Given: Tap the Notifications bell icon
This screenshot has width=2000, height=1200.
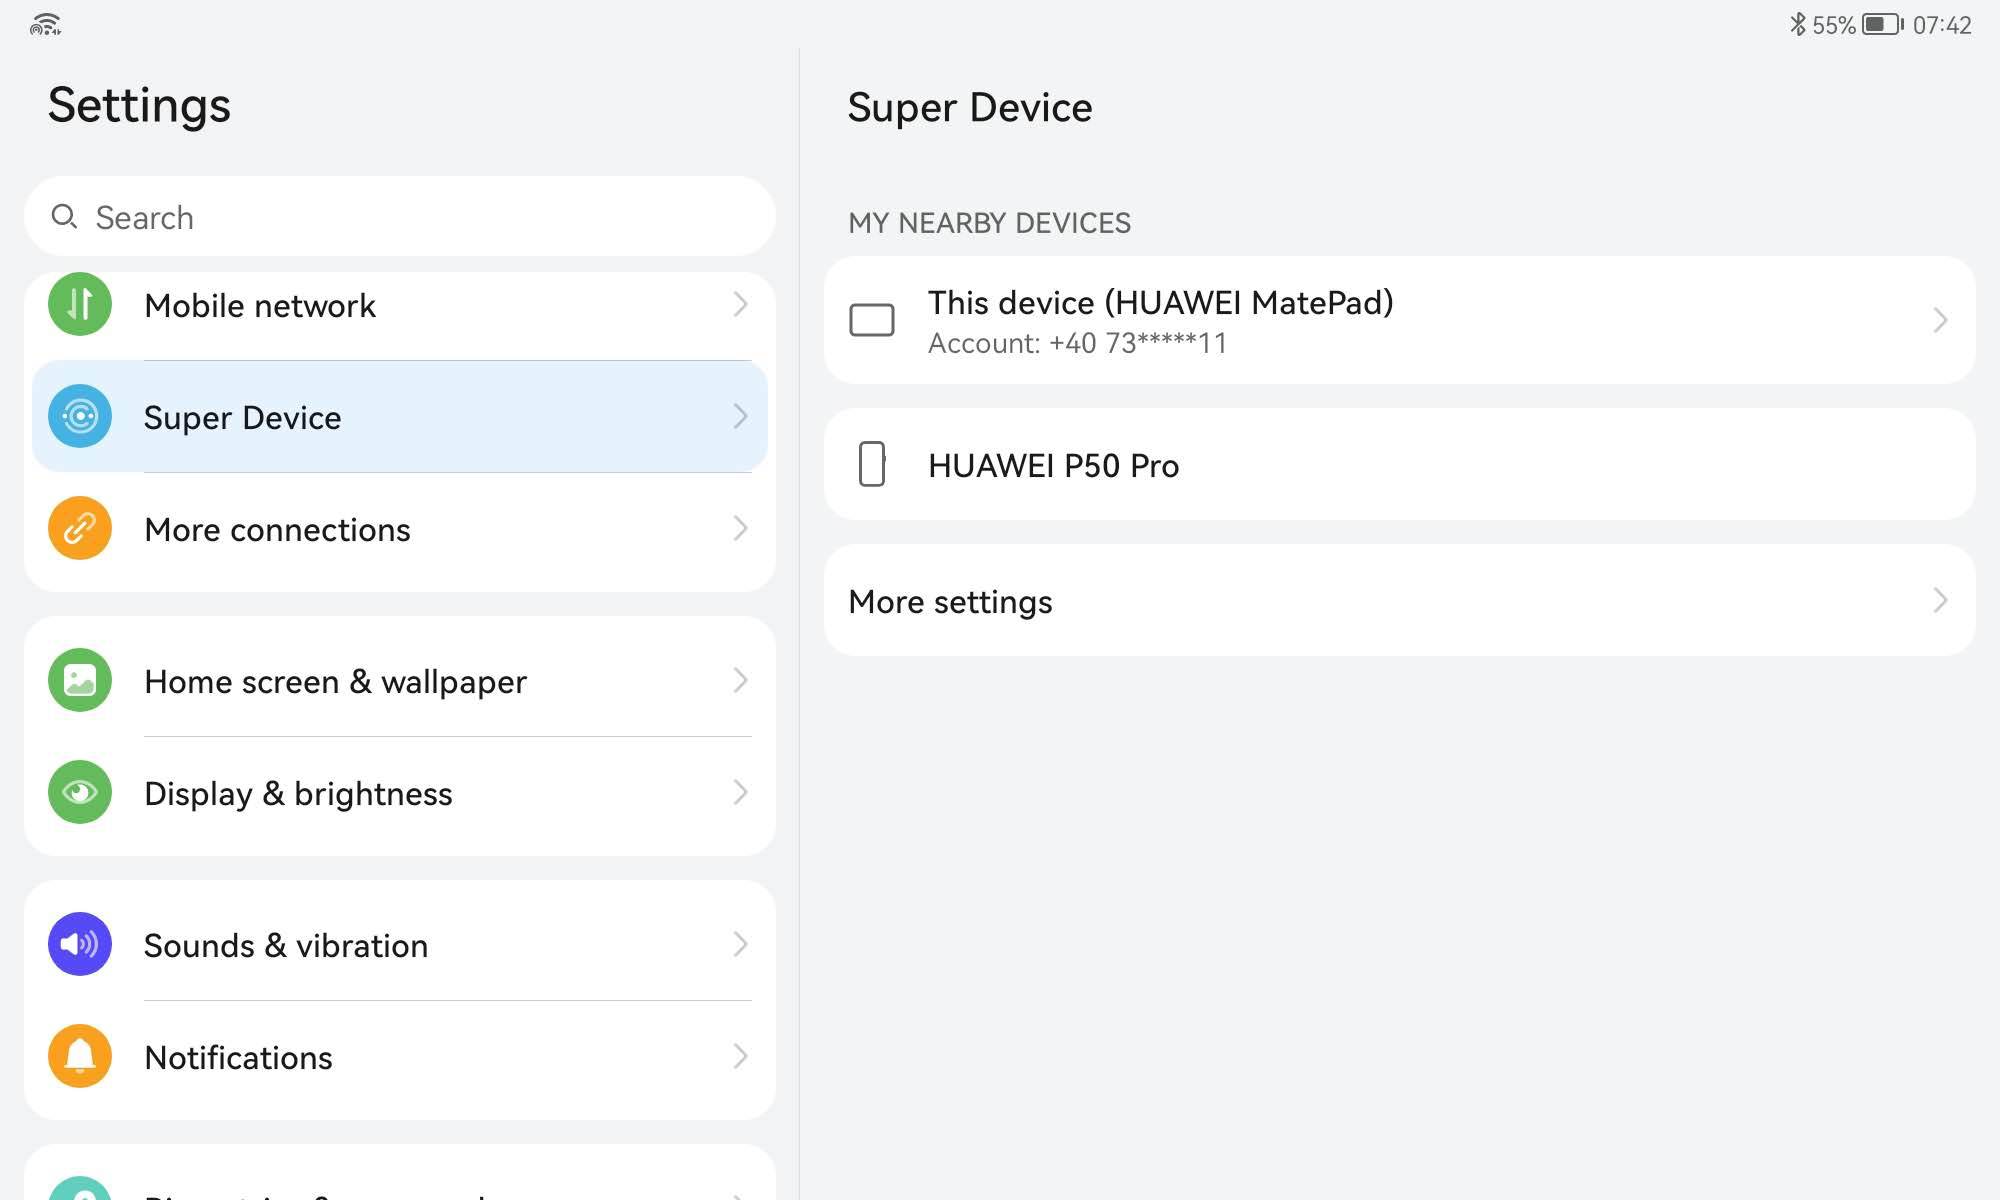Looking at the screenshot, I should [80, 1056].
